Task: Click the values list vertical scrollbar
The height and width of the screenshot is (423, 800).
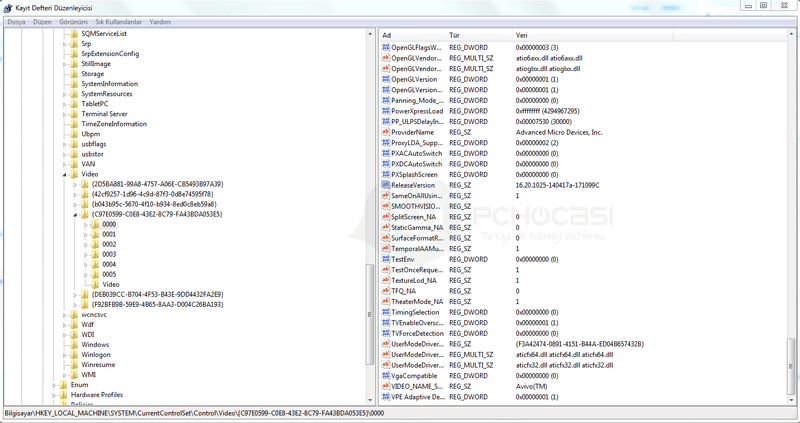Action: (x=792, y=220)
